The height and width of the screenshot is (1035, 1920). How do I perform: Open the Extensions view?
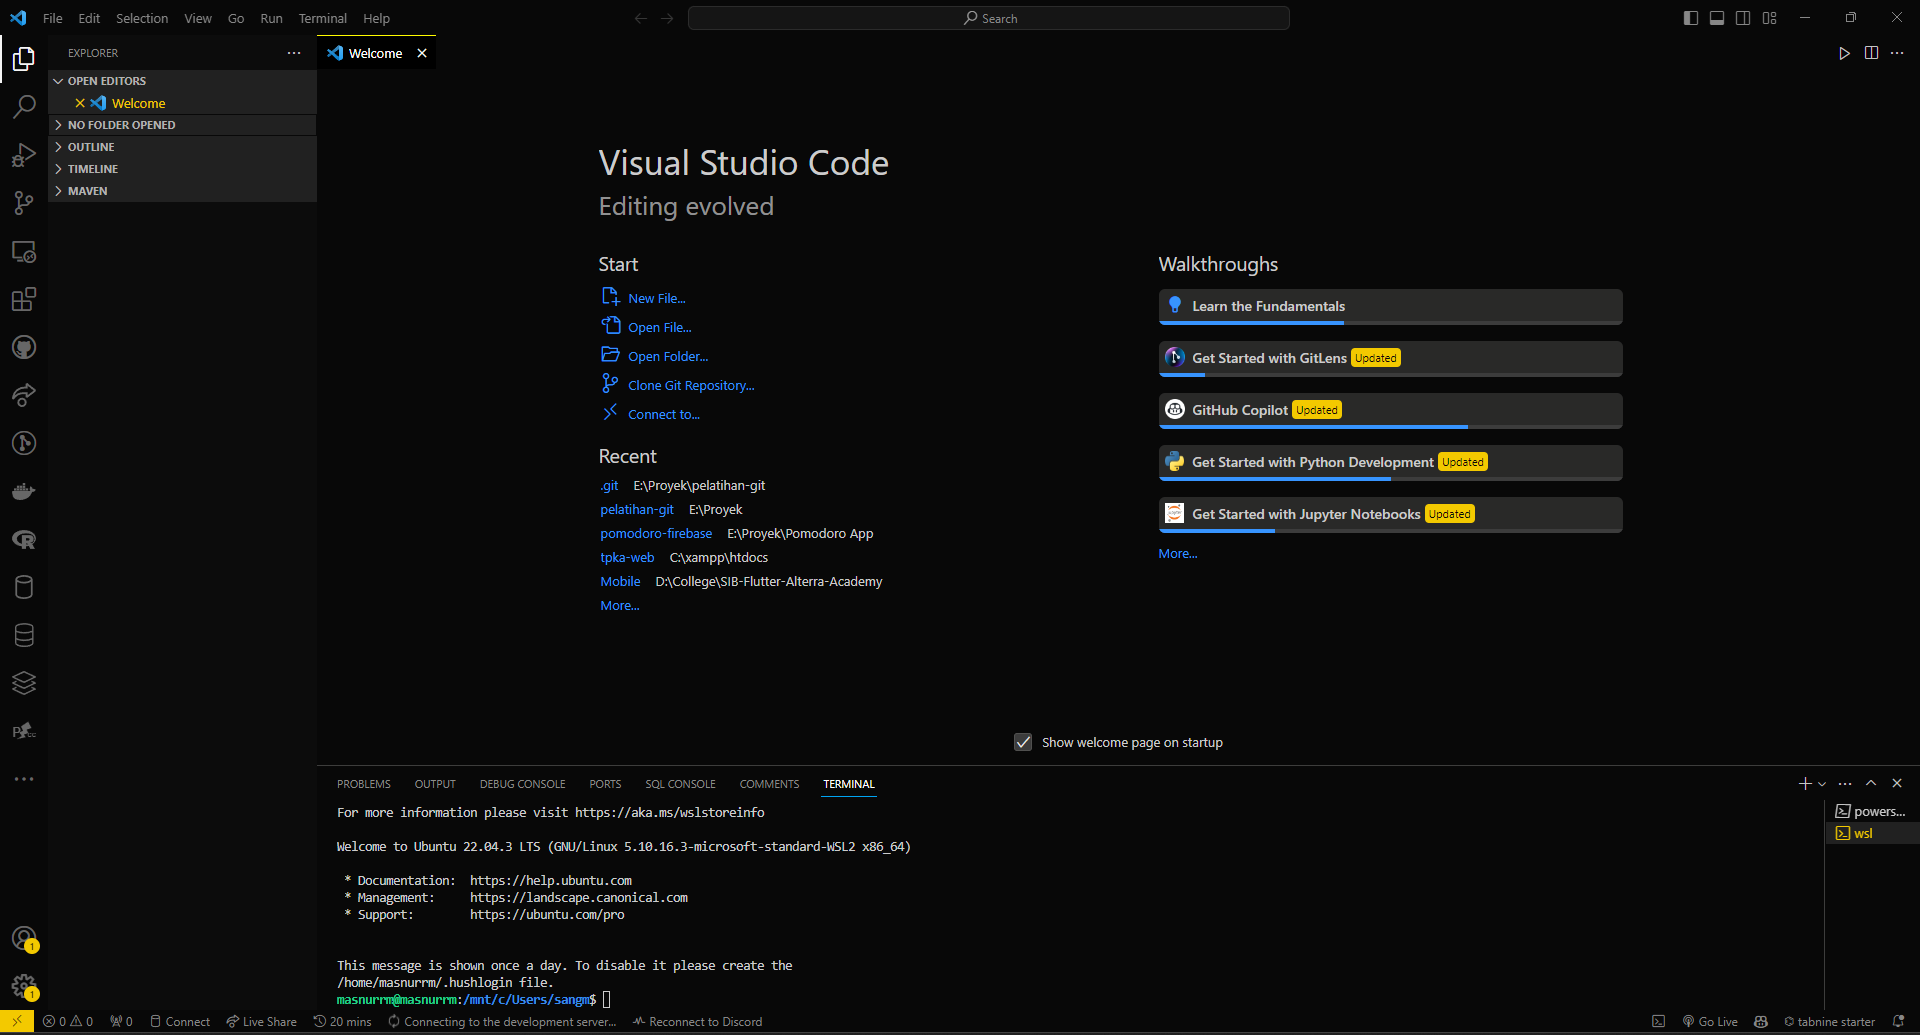pyautogui.click(x=24, y=299)
